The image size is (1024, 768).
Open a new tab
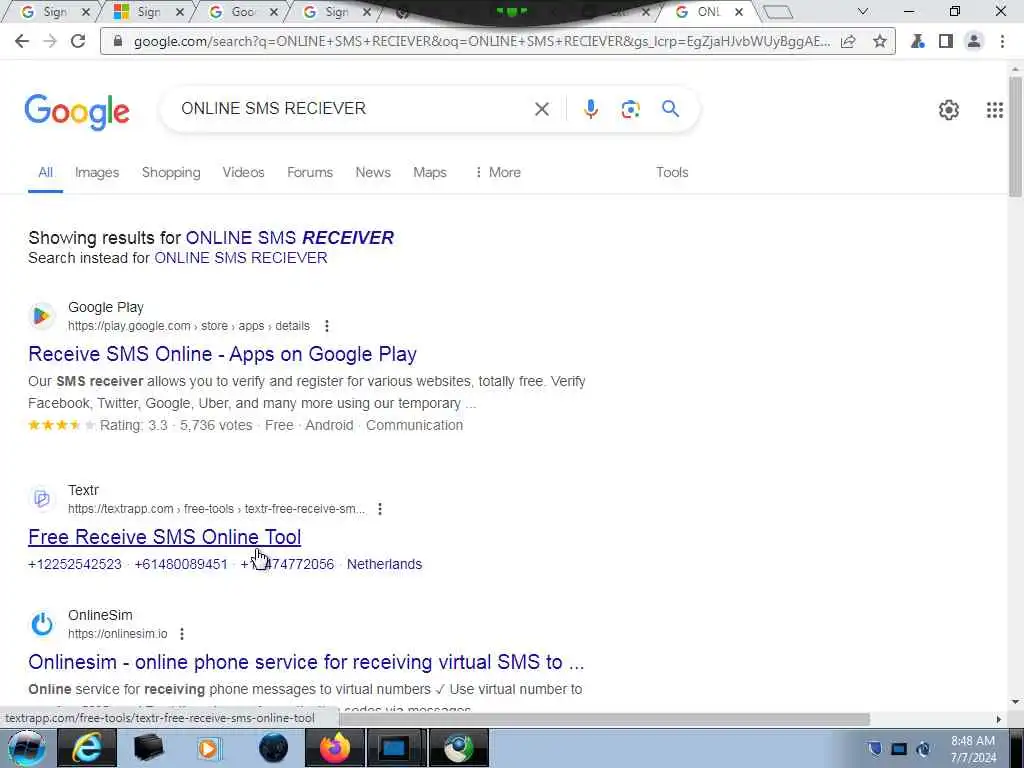point(778,12)
